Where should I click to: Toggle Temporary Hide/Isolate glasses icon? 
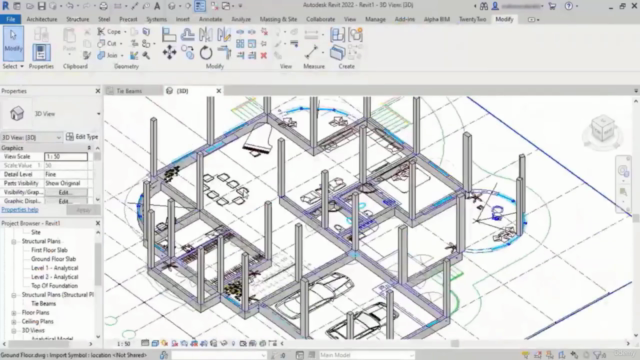[224, 343]
